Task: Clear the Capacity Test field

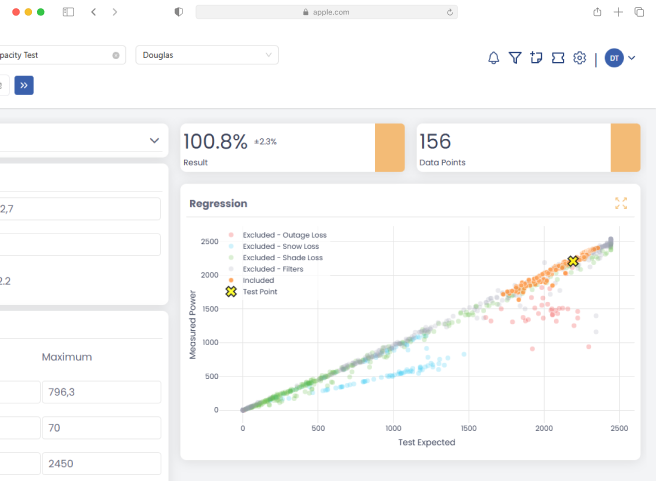Action: click(116, 55)
